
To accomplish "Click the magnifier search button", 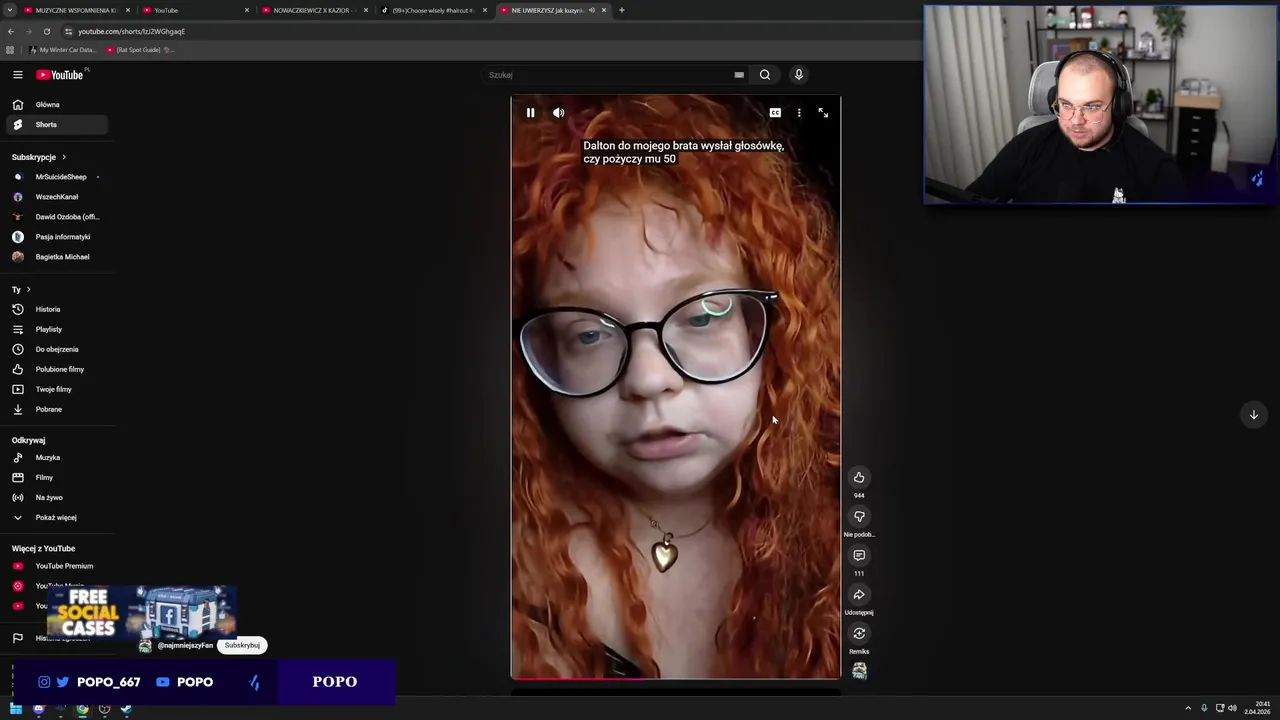I will pos(765,75).
